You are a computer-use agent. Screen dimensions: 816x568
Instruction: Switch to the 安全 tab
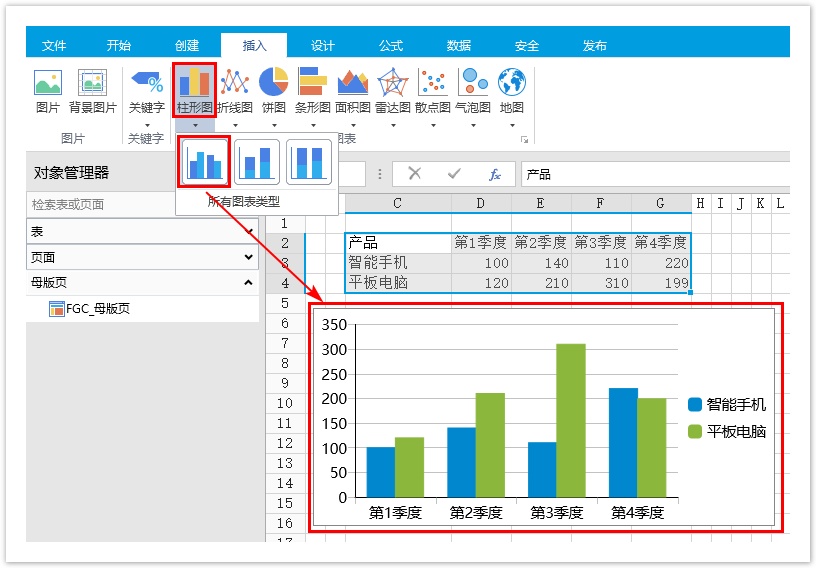click(x=527, y=46)
